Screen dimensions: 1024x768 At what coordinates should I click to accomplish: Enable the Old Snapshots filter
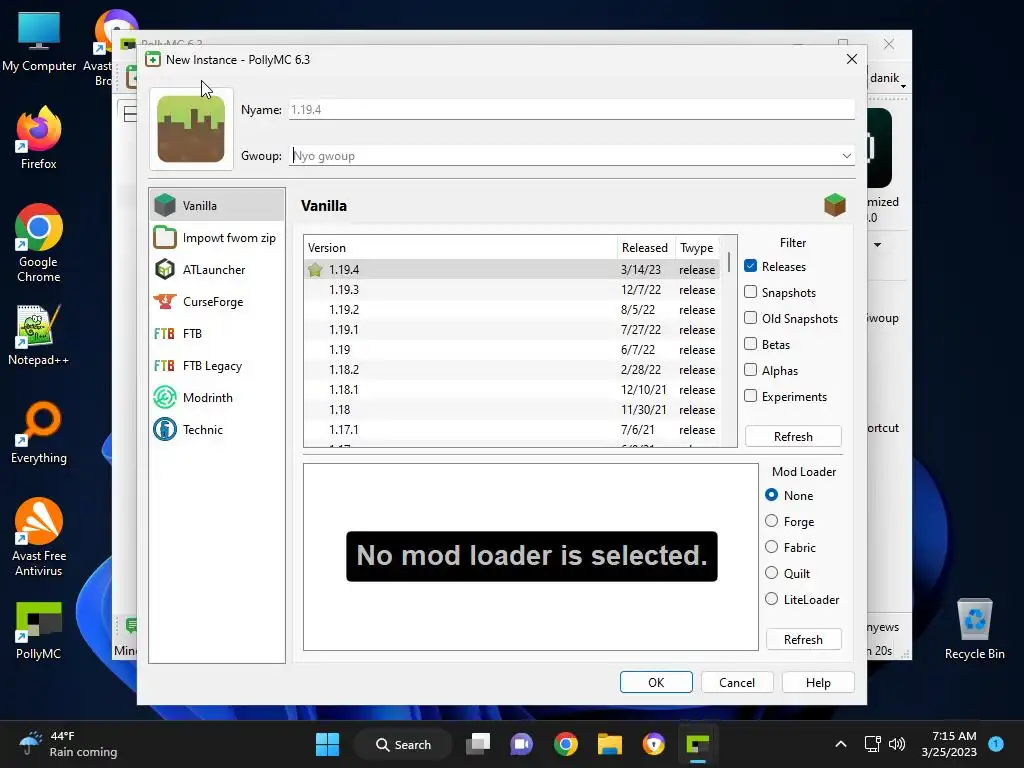(x=750, y=318)
